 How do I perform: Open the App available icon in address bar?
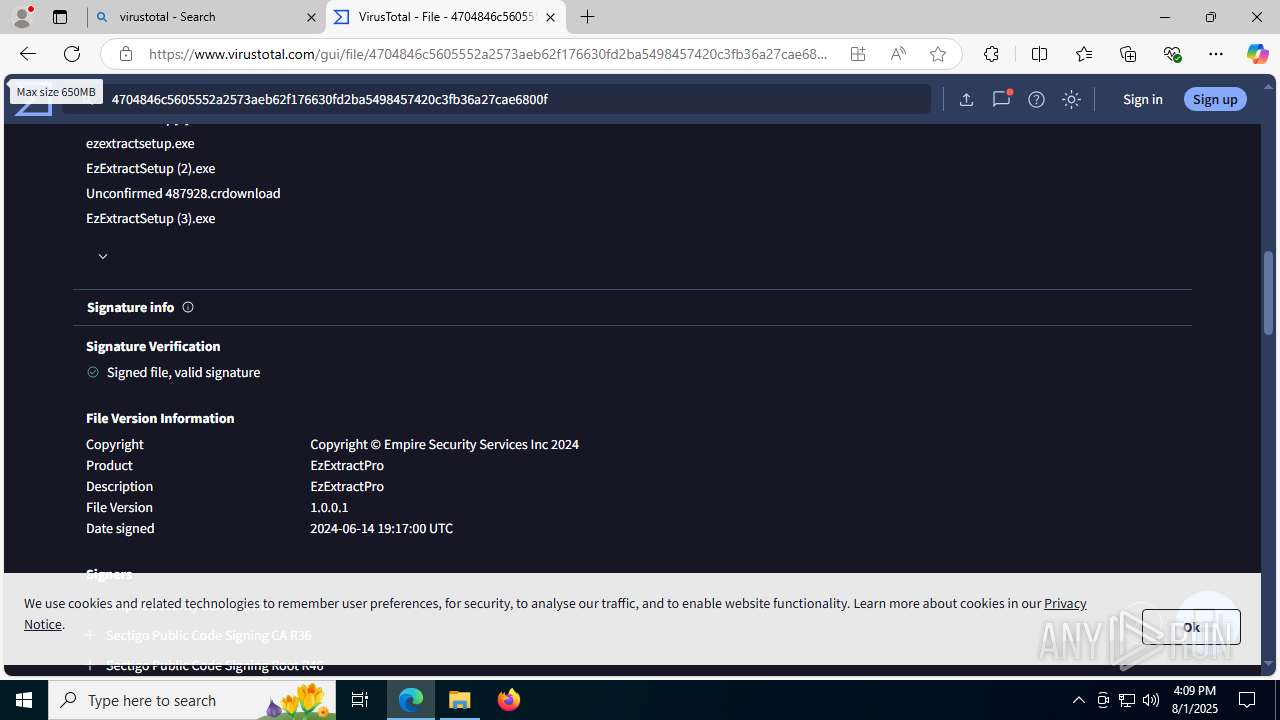(858, 54)
